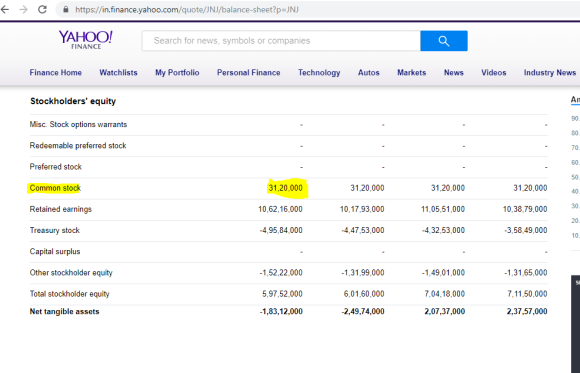Select Other stockholder equity row label
Screen dimensions: 580x373
(71, 273)
